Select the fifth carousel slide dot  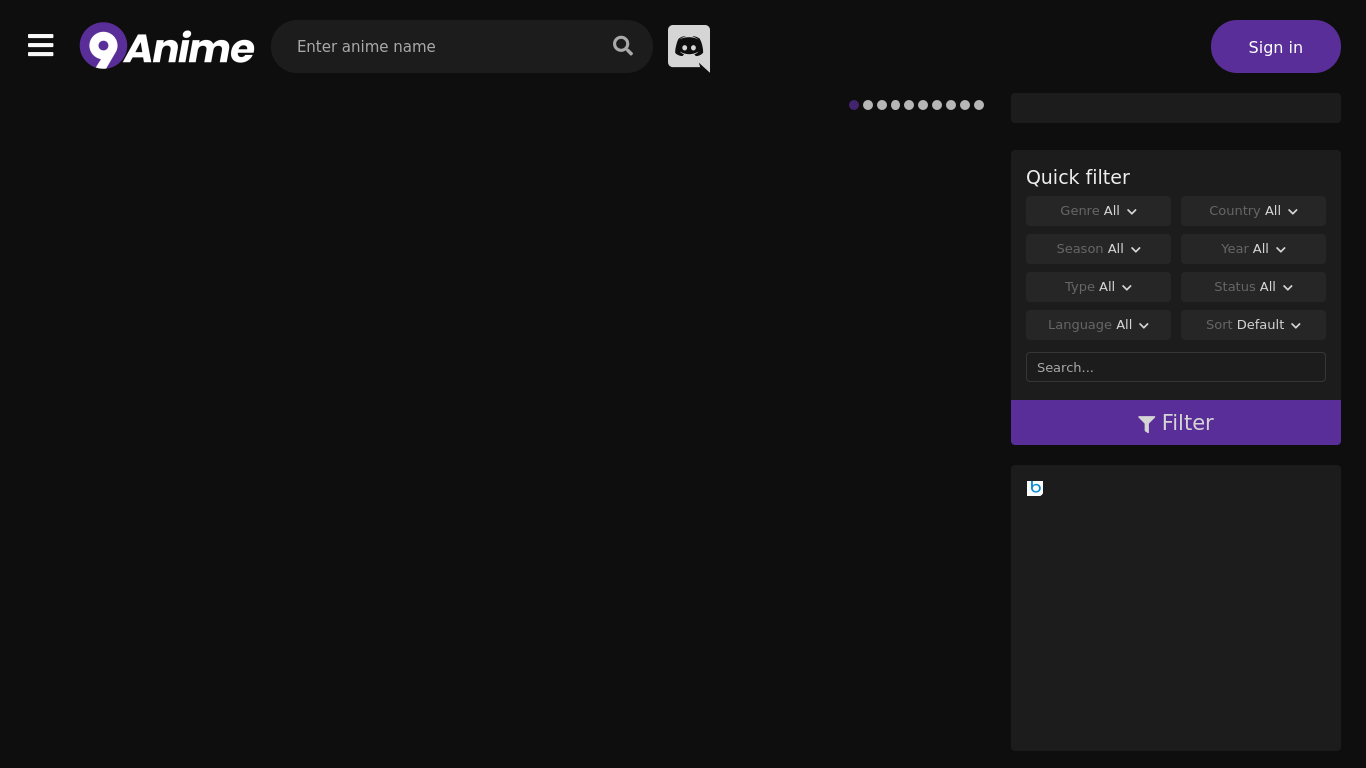click(x=909, y=105)
